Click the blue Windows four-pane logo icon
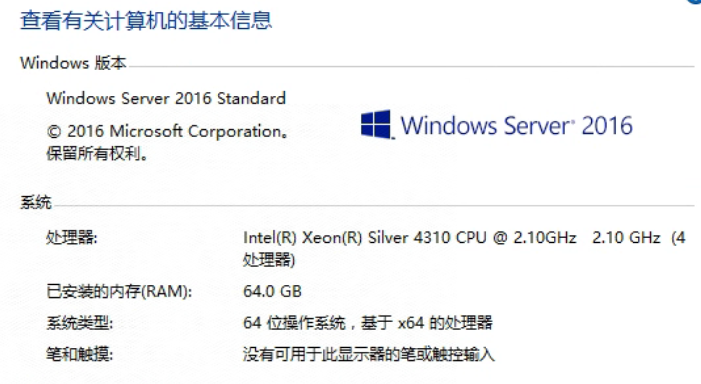The image size is (701, 384). 376,124
